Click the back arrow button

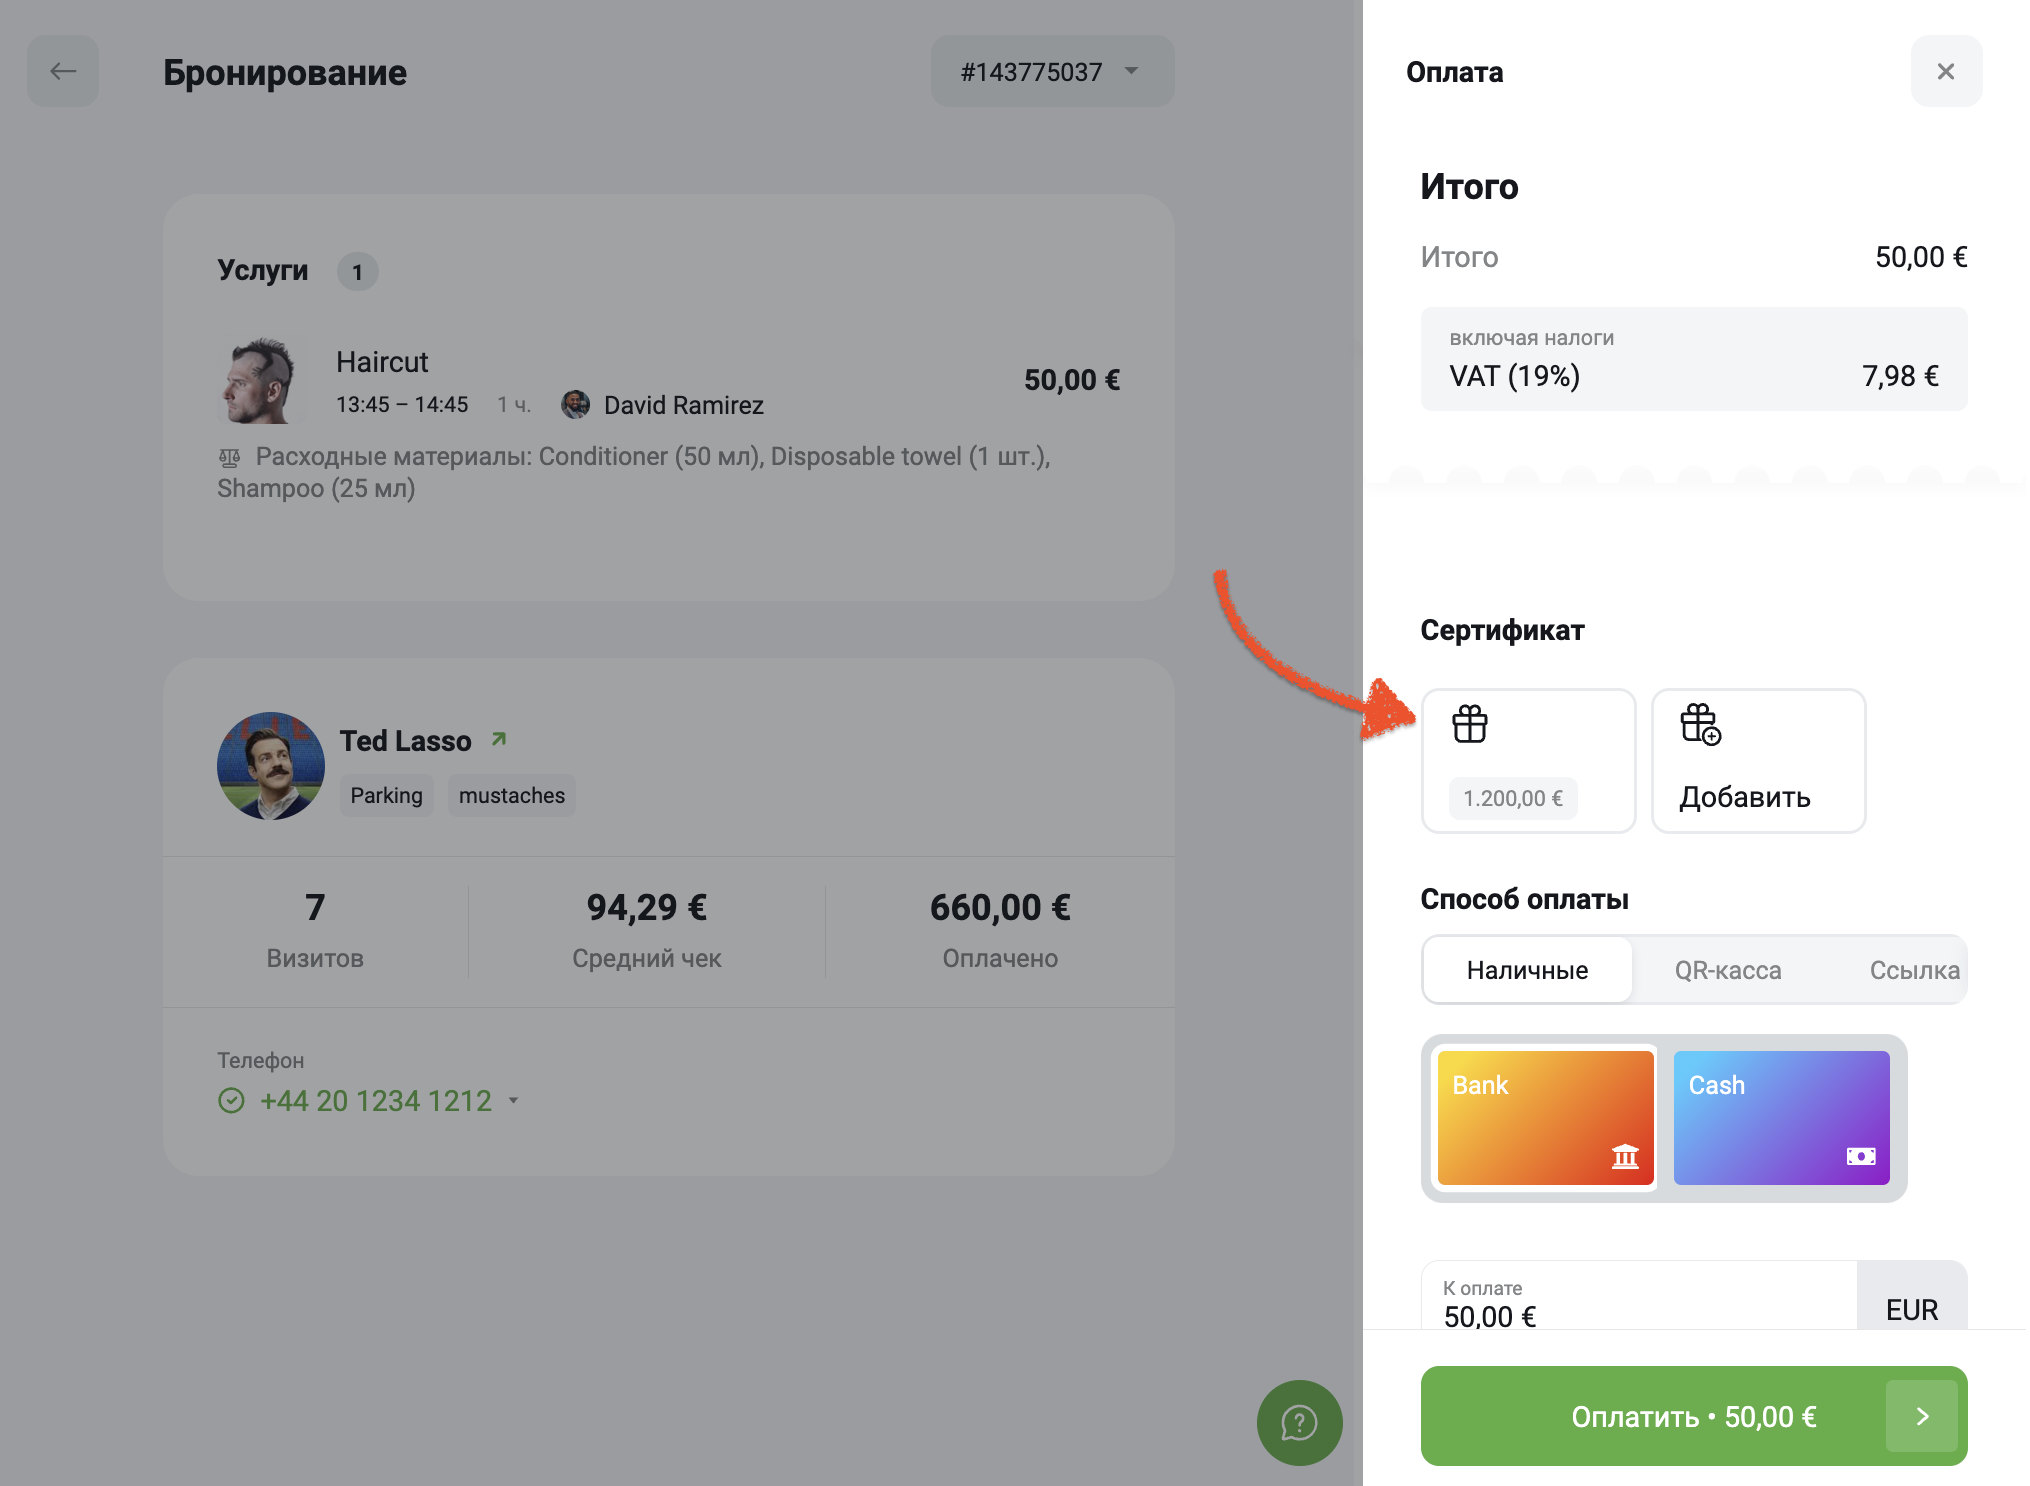pyautogui.click(x=63, y=71)
